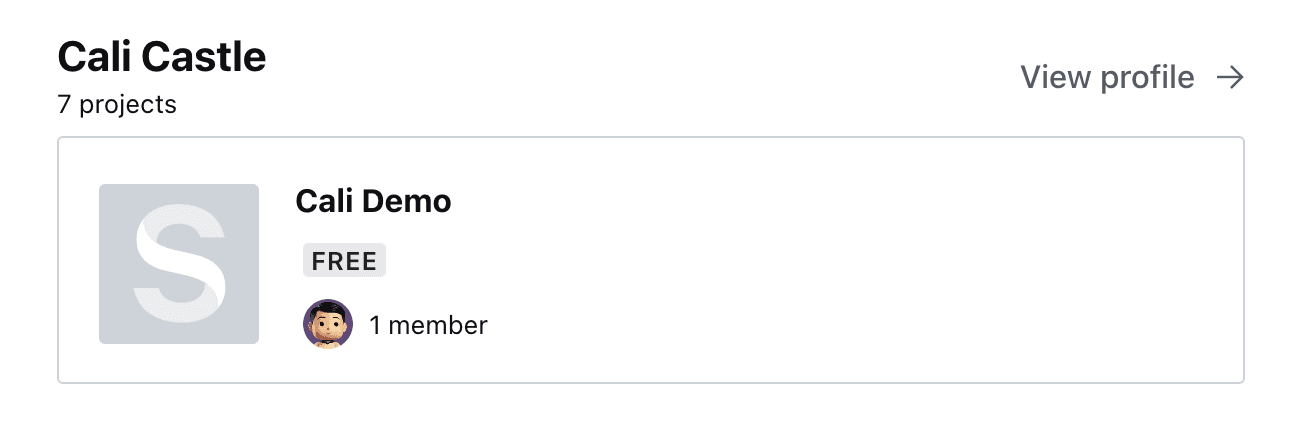Open the Cali Demo workspace title
The height and width of the screenshot is (422, 1302).
pyautogui.click(x=373, y=201)
